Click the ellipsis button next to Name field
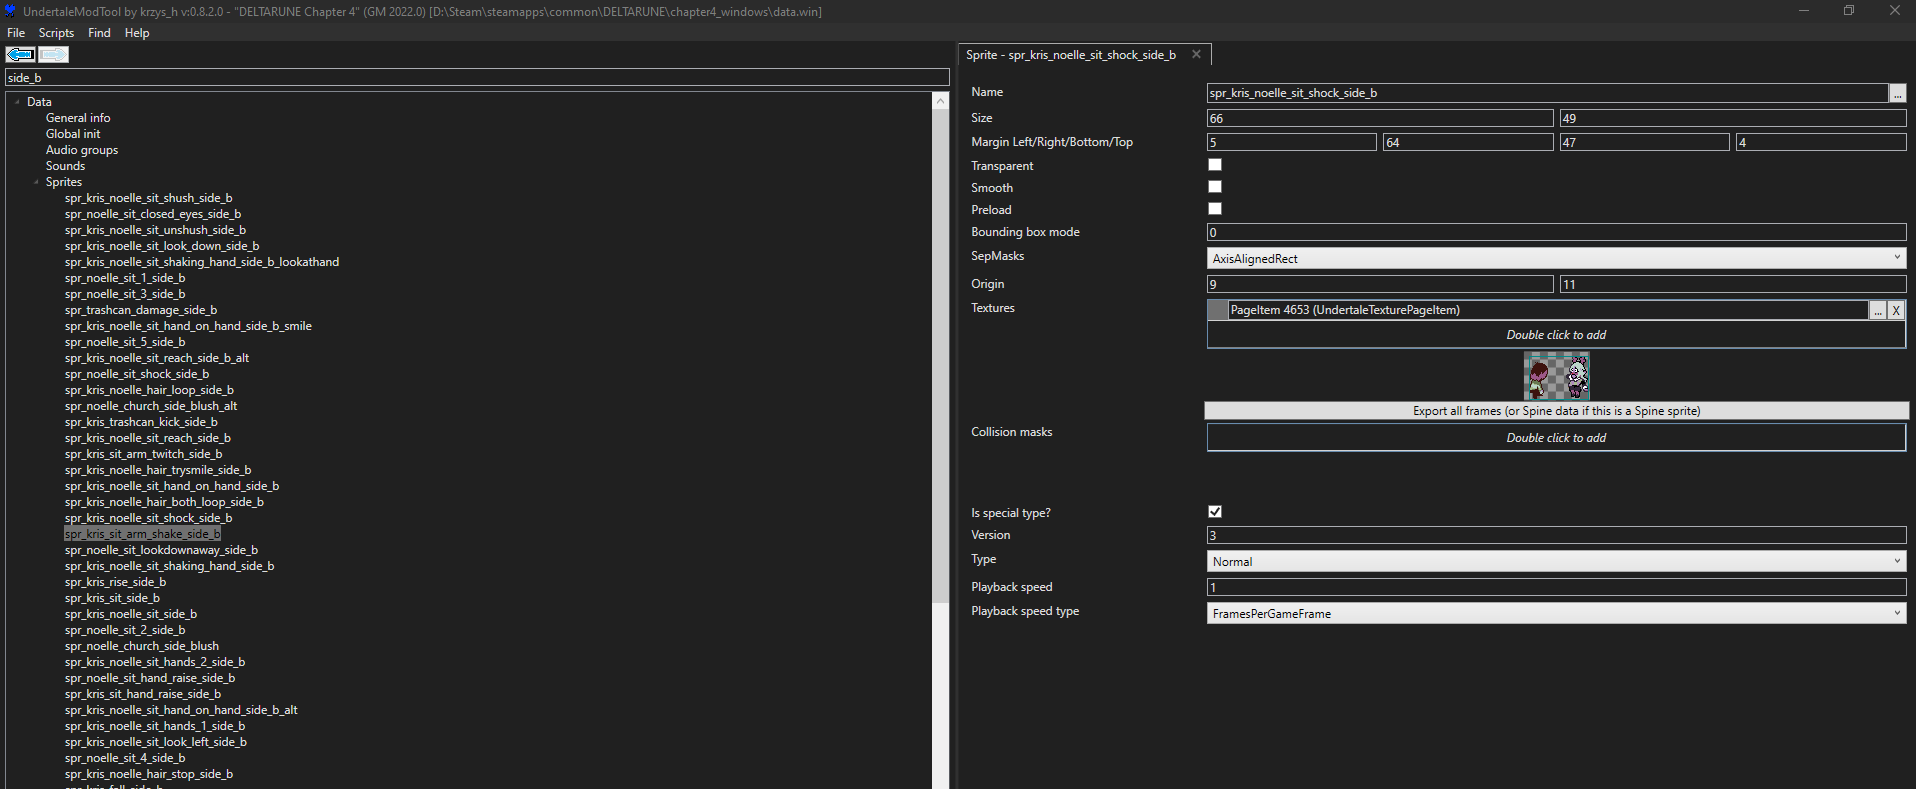The image size is (1916, 789). point(1897,93)
